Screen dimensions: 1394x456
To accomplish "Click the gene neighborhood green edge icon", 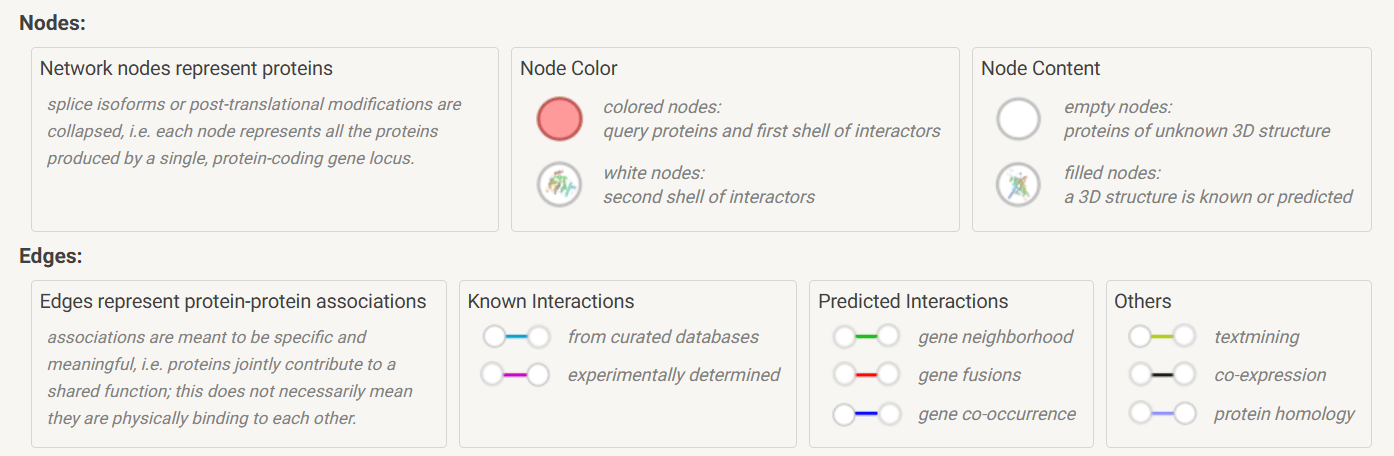I will [x=866, y=337].
